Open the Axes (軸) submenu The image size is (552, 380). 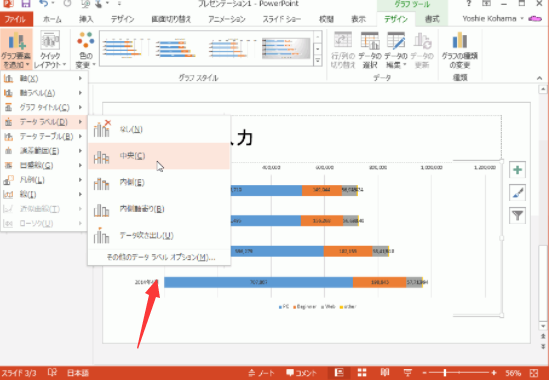[x=44, y=78]
